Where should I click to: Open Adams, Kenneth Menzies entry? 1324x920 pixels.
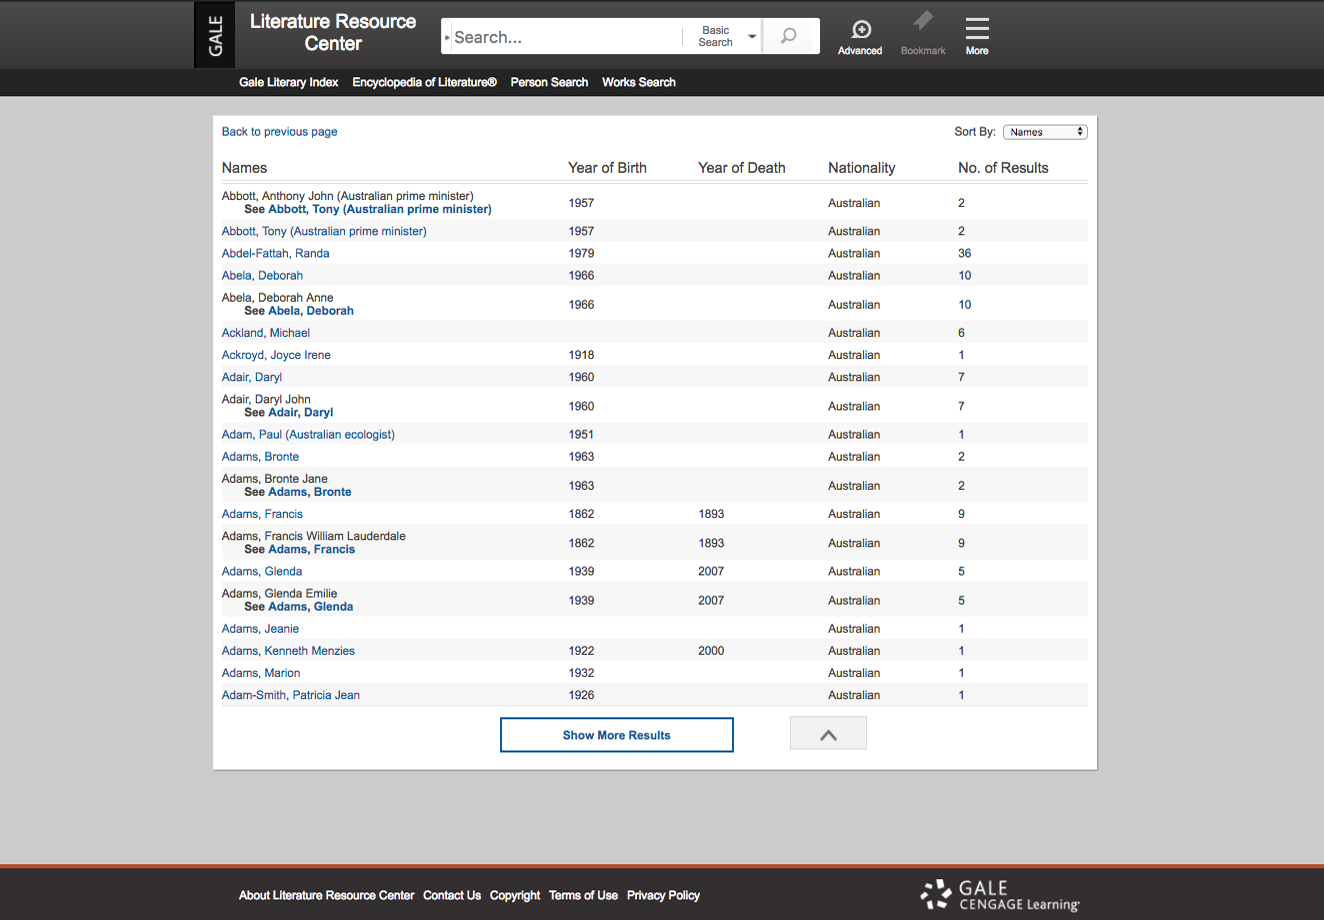288,651
